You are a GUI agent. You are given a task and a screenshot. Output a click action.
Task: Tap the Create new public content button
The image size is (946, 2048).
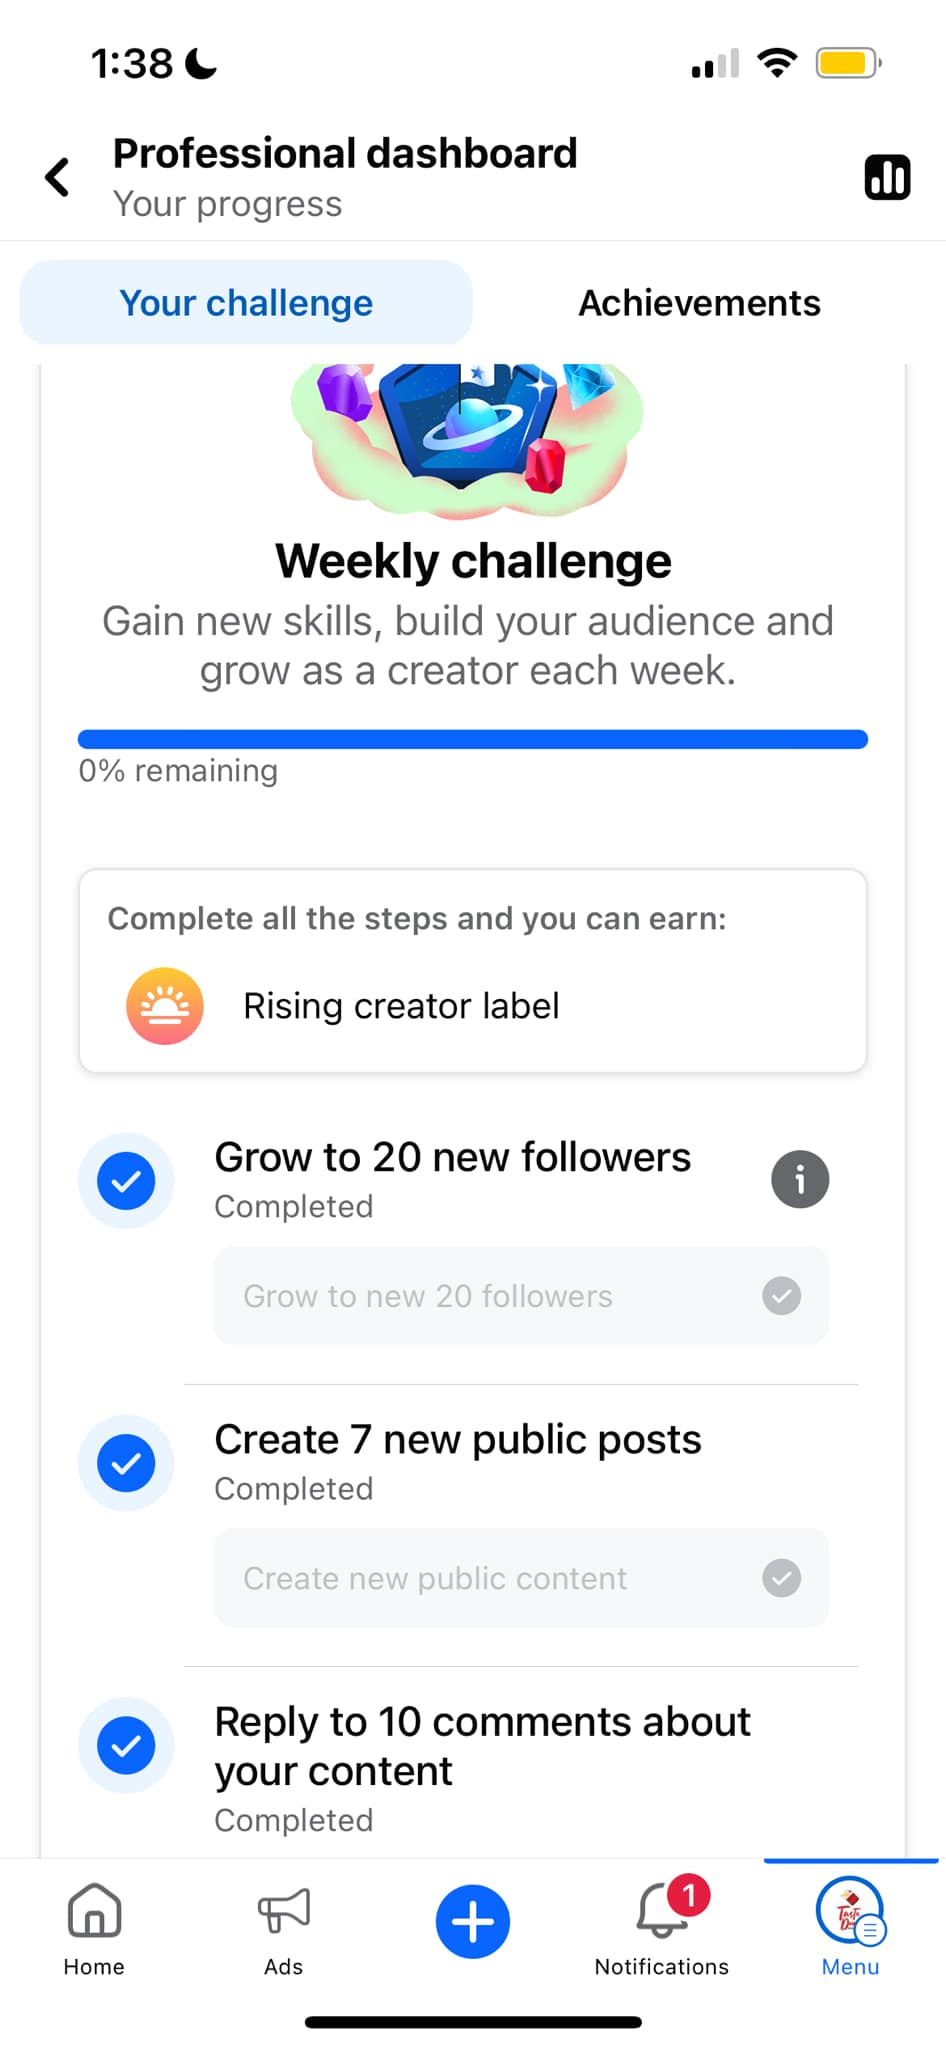[521, 1578]
